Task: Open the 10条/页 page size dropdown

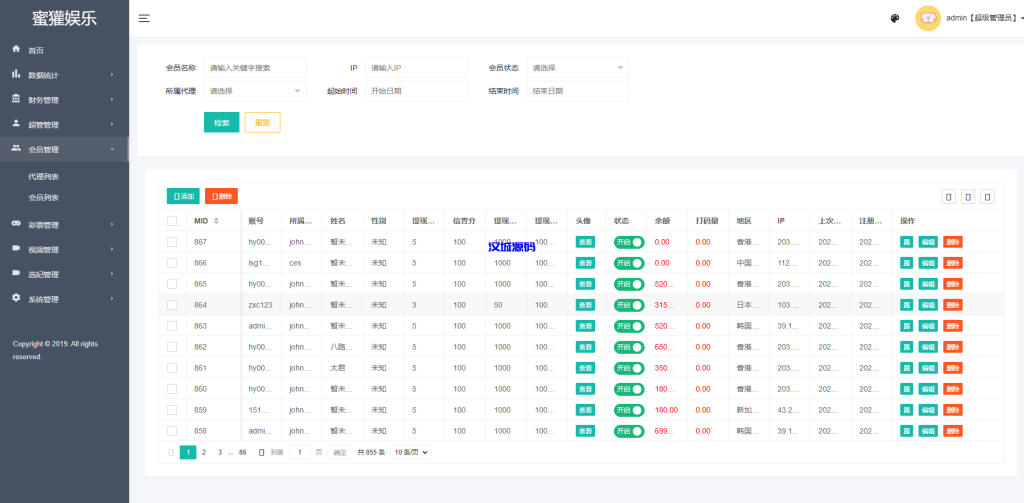Action: click(x=410, y=452)
